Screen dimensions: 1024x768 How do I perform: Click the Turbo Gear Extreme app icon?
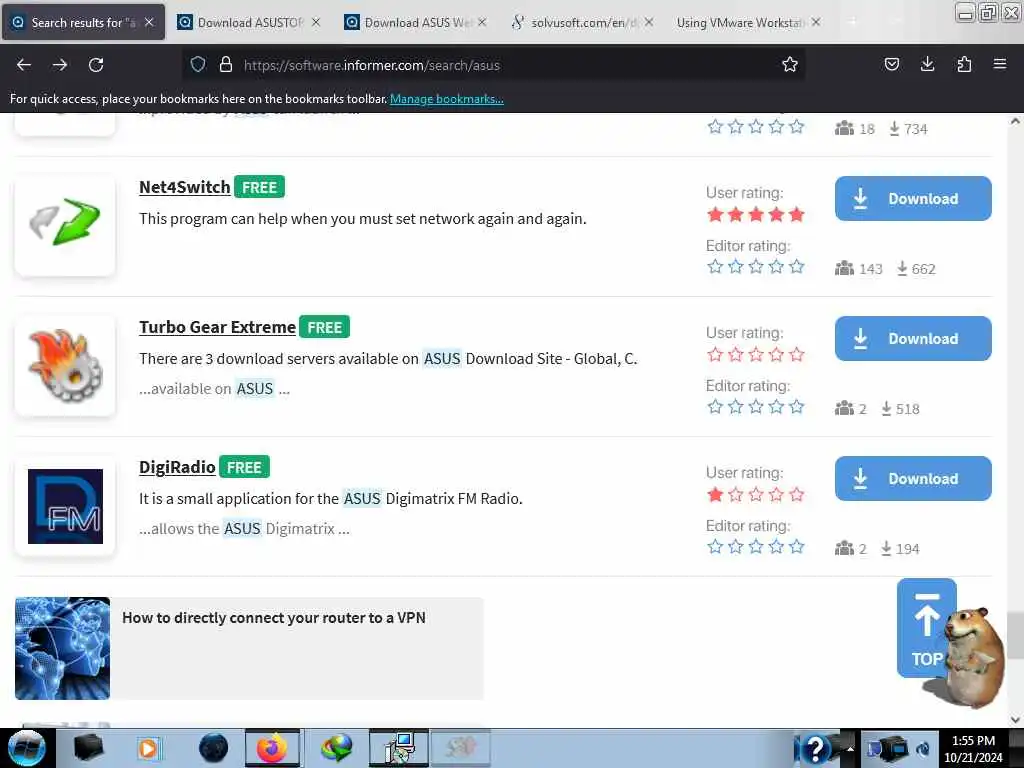pyautogui.click(x=65, y=365)
